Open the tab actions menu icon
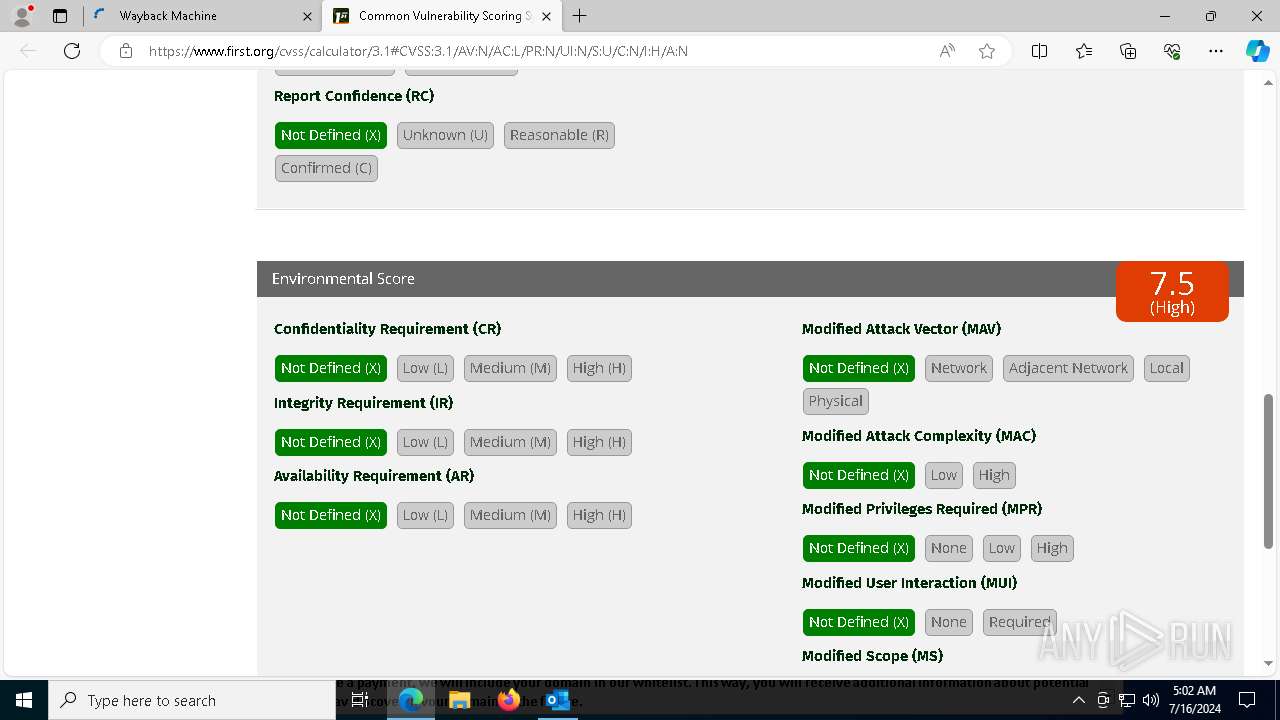Image resolution: width=1280 pixels, height=720 pixels. (x=60, y=16)
